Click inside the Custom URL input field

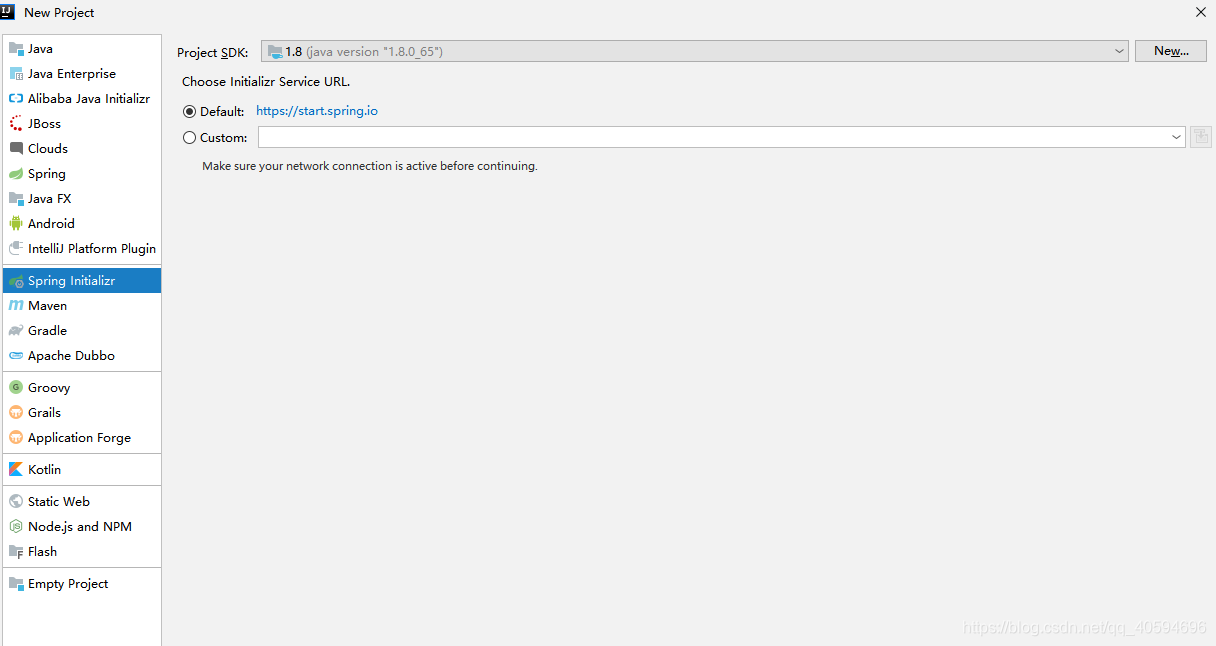(x=712, y=138)
